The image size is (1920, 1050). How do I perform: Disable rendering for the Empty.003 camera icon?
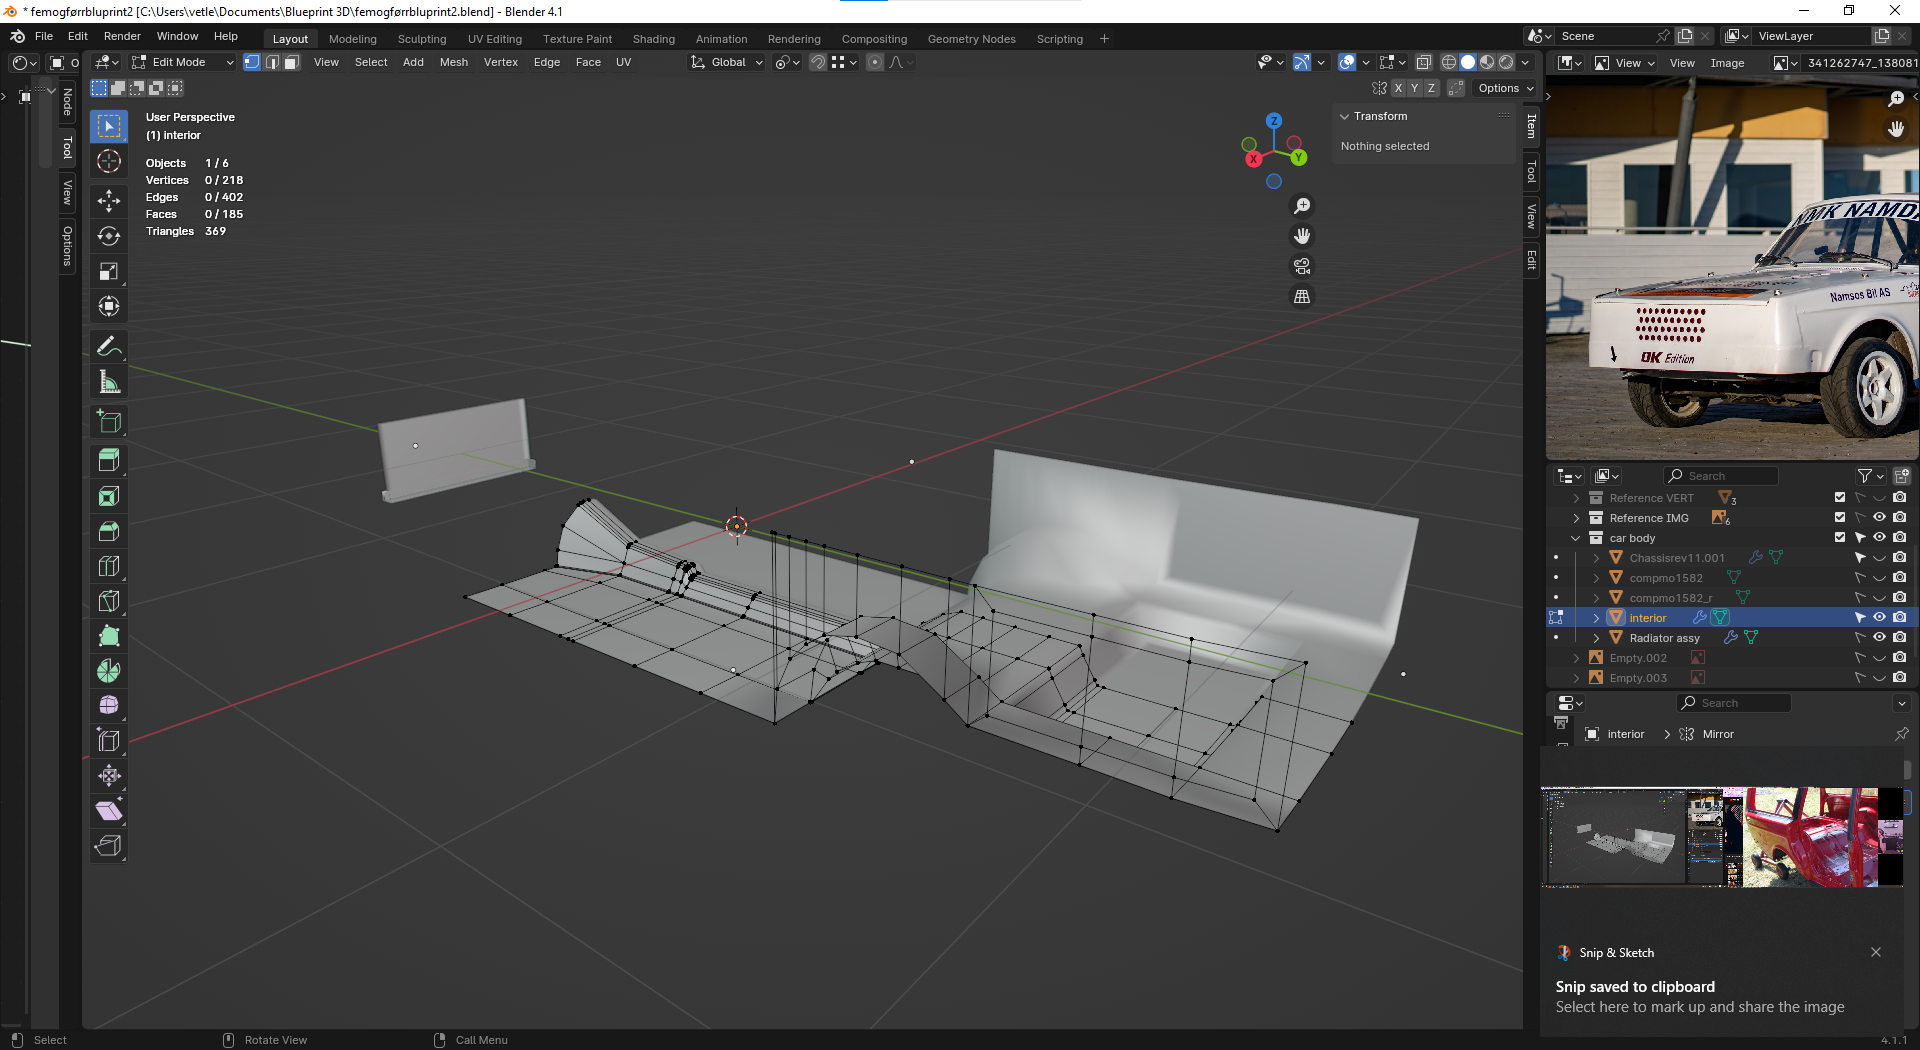pyautogui.click(x=1900, y=678)
